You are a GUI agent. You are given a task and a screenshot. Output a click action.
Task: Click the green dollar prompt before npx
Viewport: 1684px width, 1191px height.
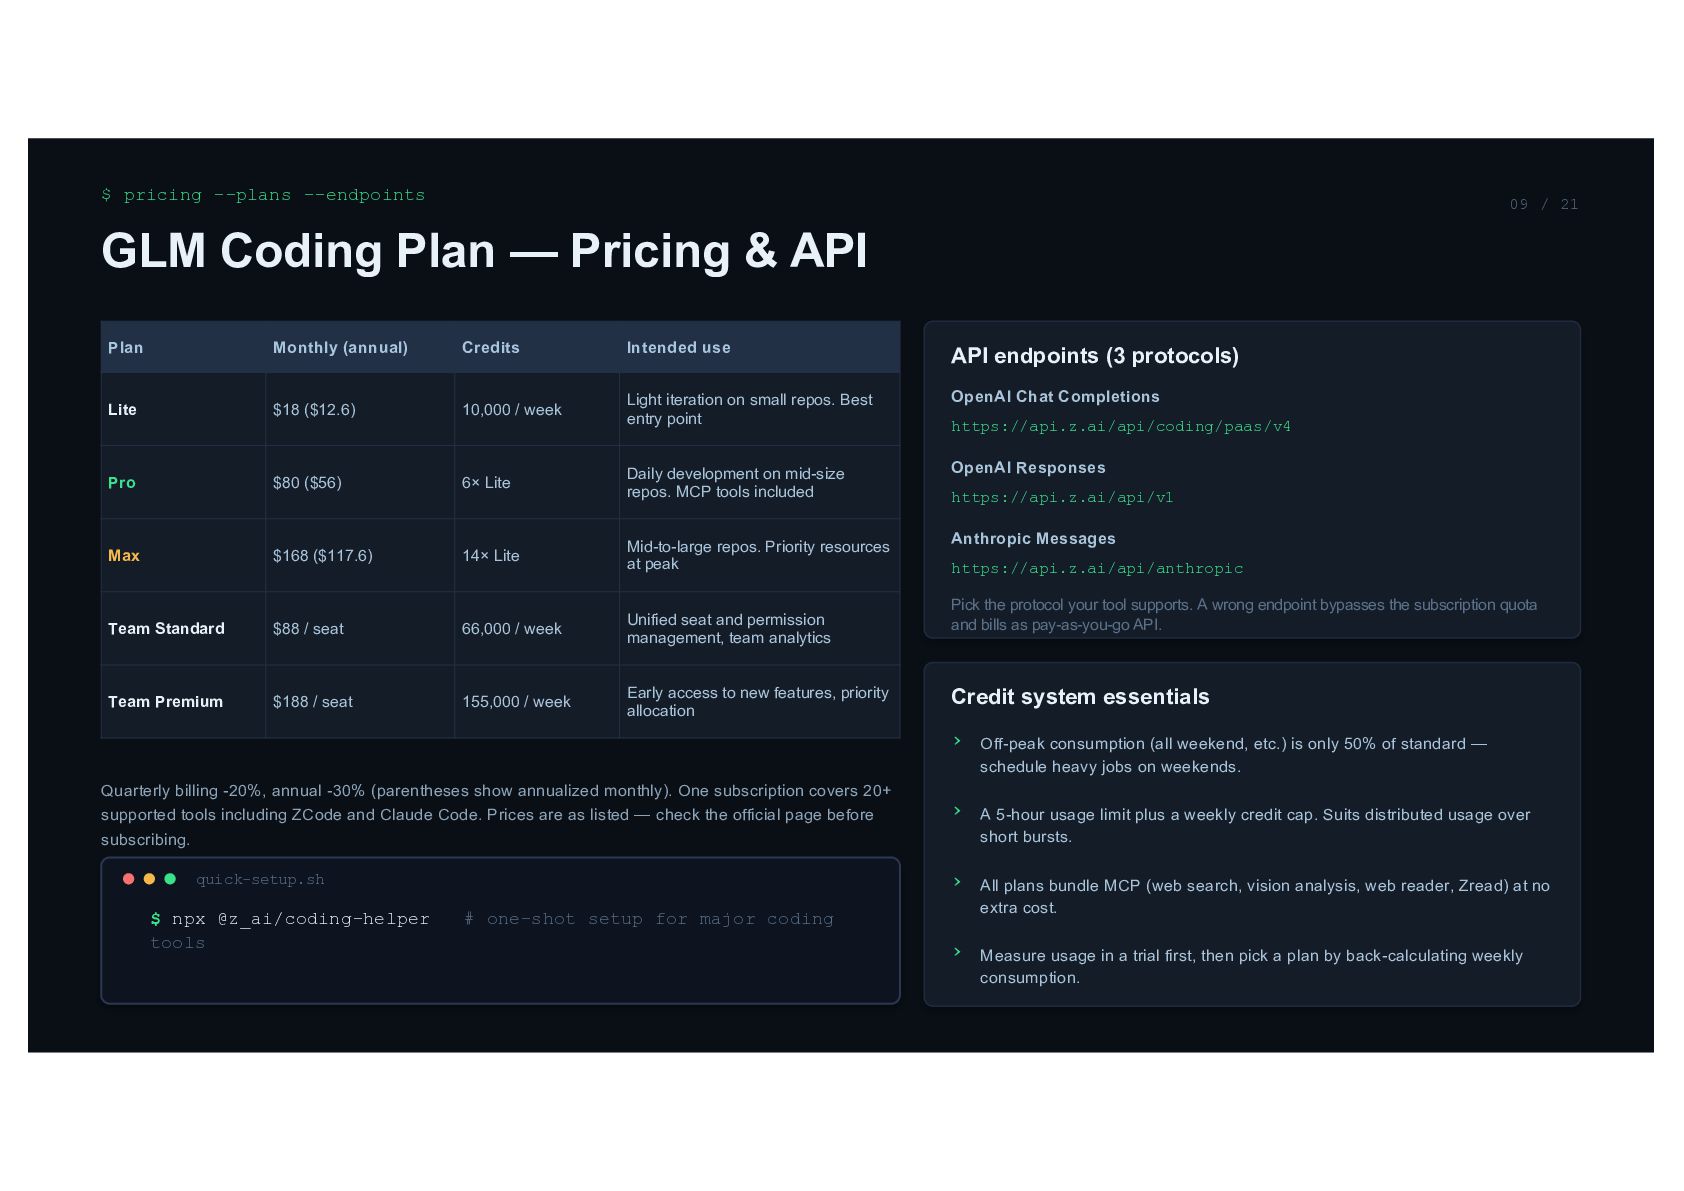click(x=155, y=919)
